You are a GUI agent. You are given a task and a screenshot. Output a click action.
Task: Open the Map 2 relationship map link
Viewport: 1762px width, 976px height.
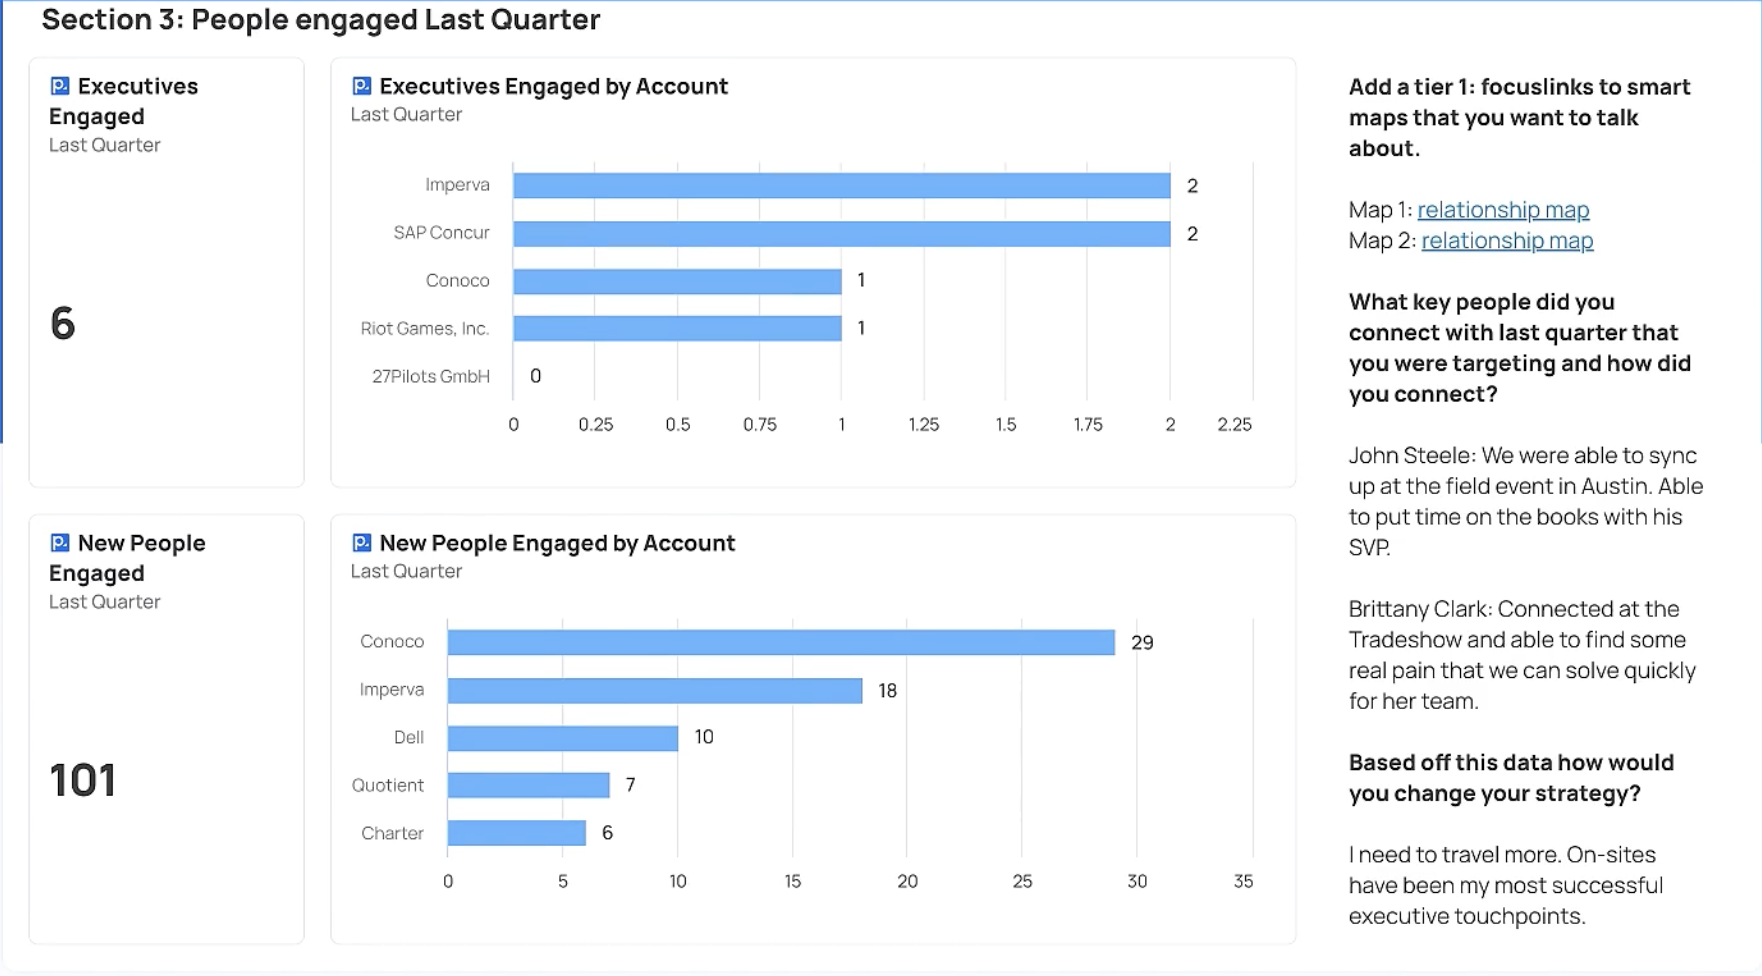click(1507, 241)
